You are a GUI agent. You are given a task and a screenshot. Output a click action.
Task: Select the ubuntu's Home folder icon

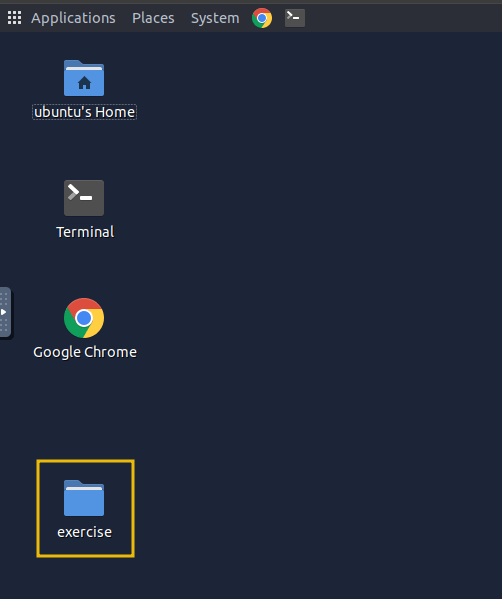84,78
